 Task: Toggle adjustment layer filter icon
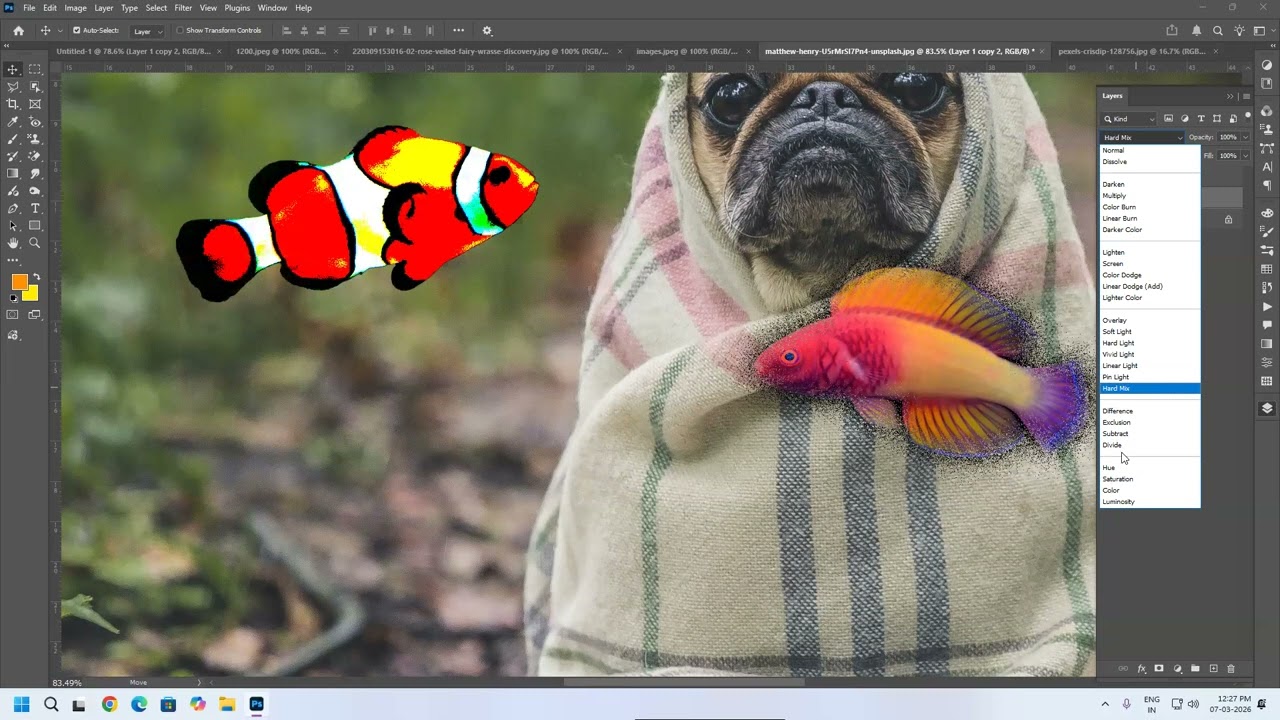tap(1185, 119)
